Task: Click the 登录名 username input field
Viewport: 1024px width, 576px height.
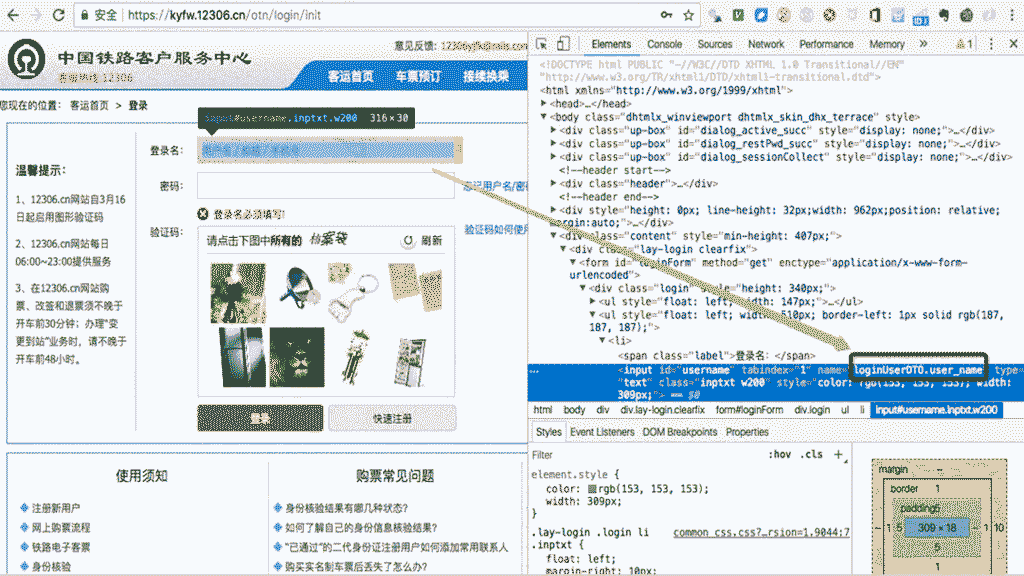Action: click(x=327, y=150)
